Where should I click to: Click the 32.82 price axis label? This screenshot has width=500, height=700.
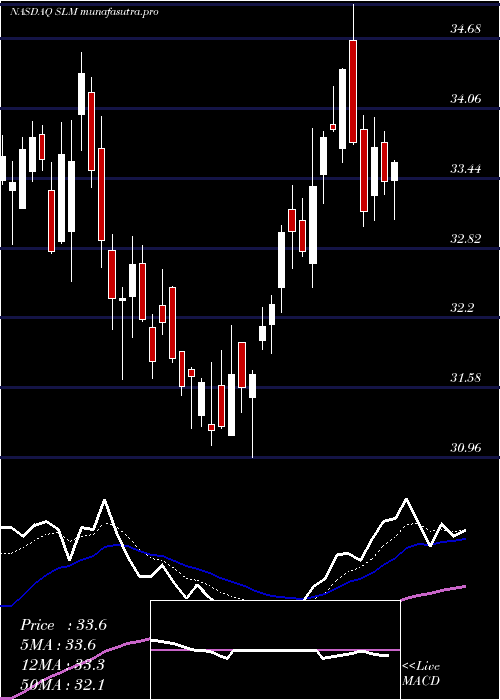tap(466, 238)
